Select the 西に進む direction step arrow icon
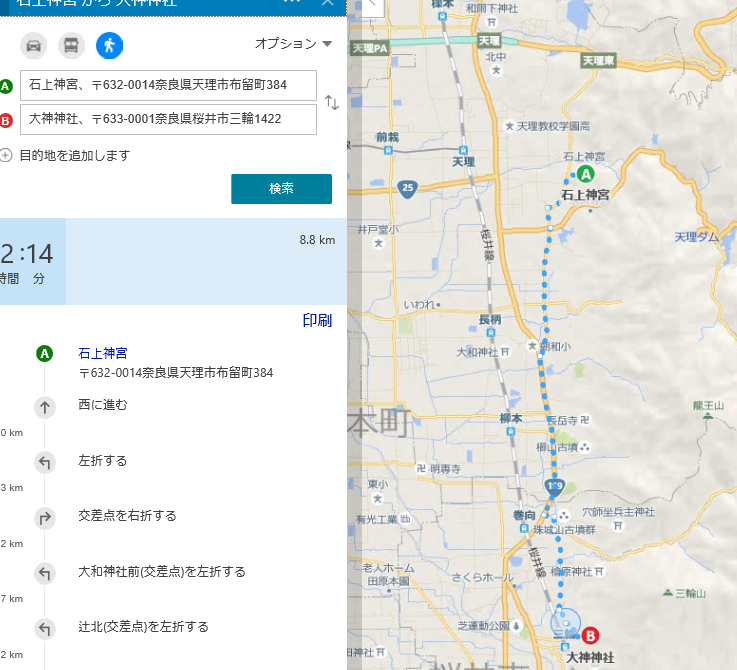 44,407
